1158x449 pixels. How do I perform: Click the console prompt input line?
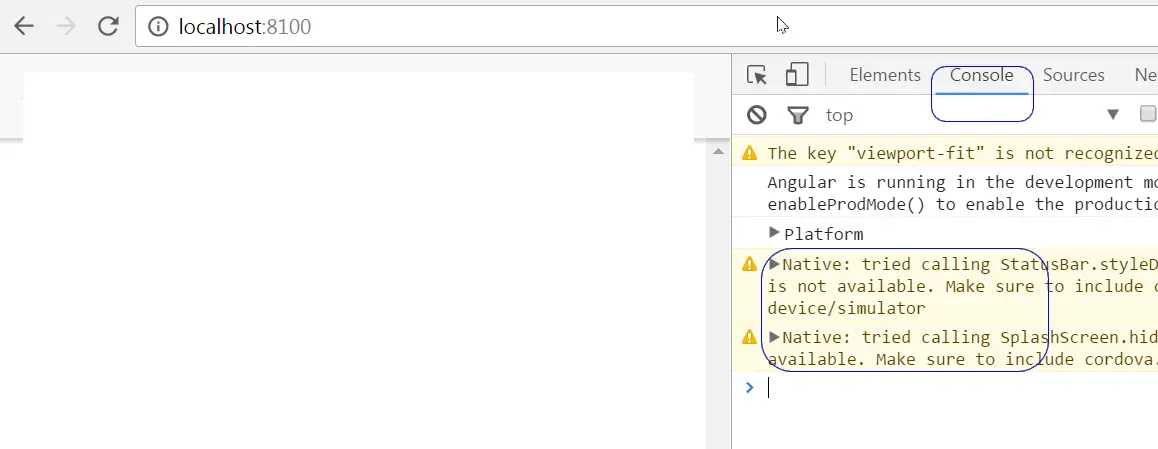tap(960, 387)
